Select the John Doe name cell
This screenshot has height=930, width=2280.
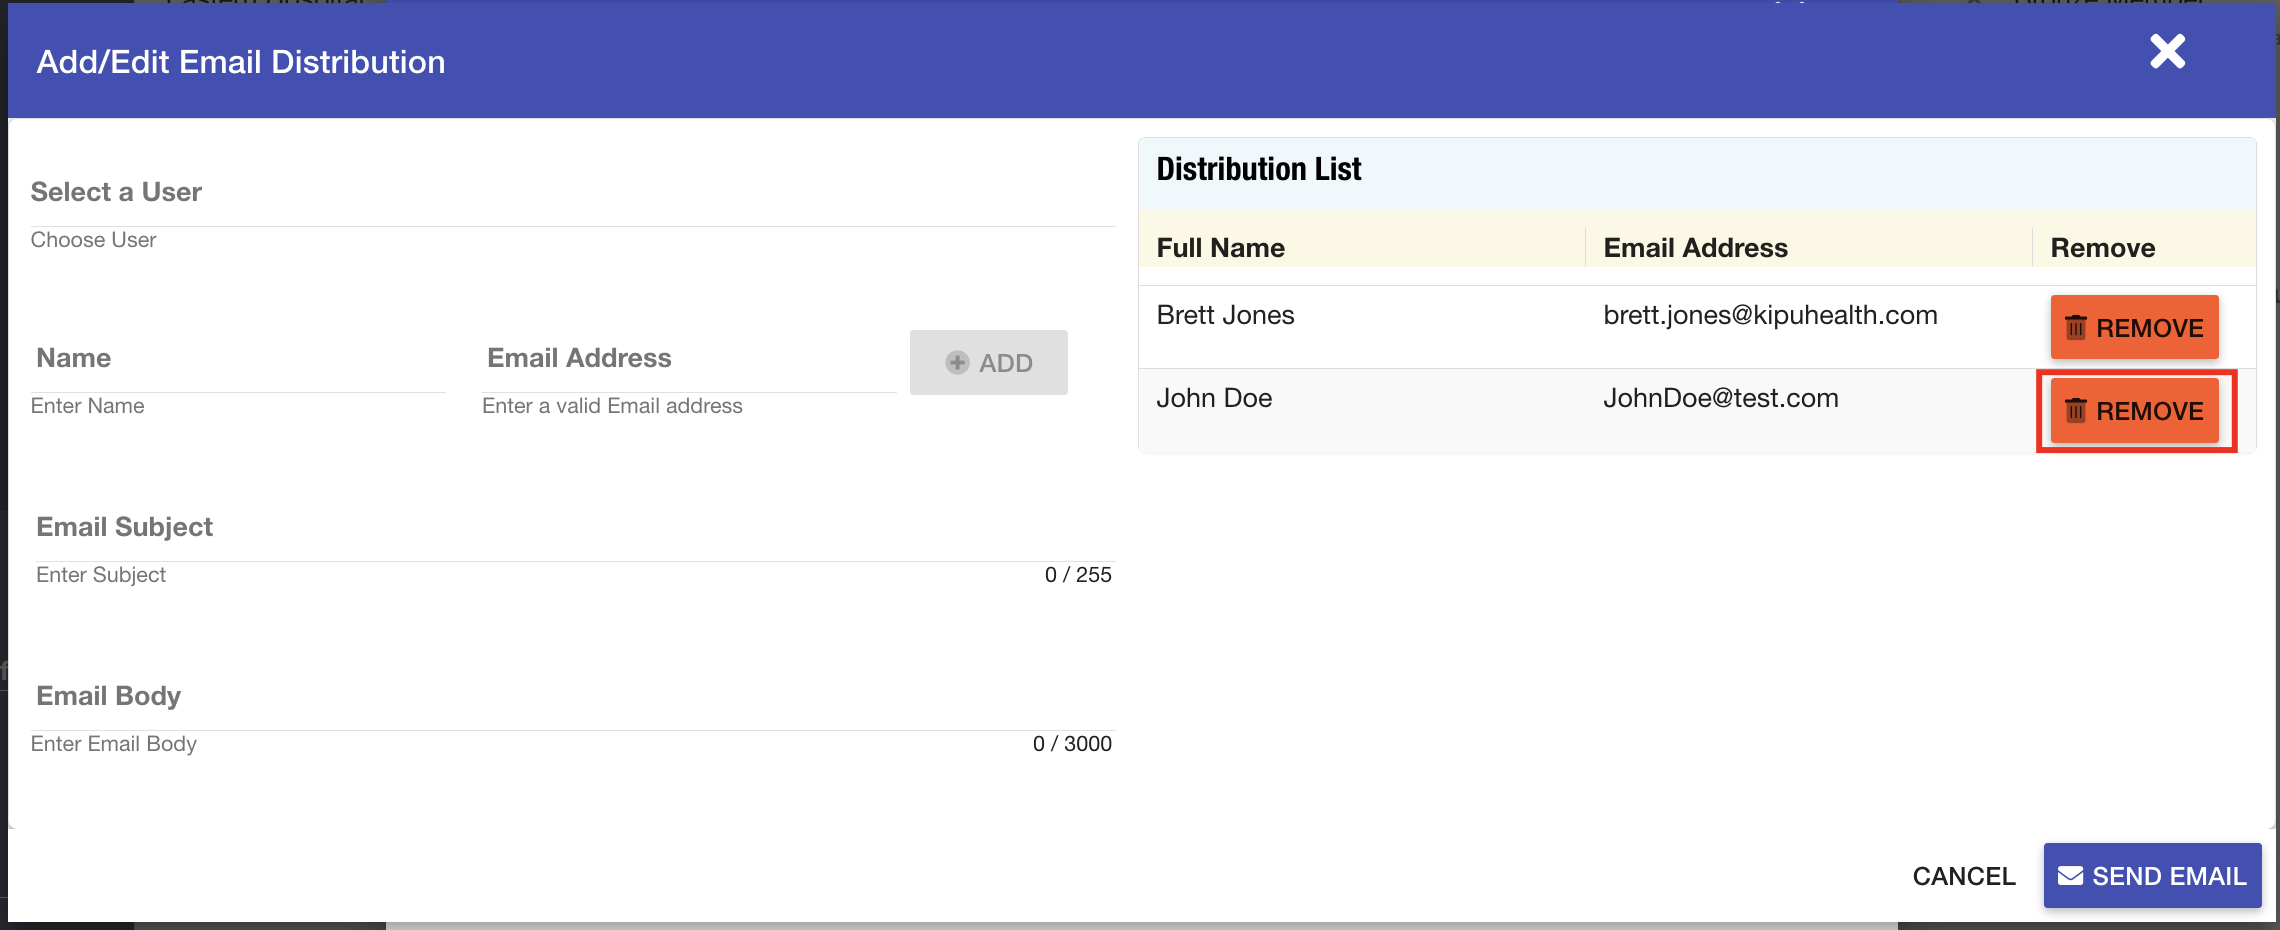pos(1214,399)
